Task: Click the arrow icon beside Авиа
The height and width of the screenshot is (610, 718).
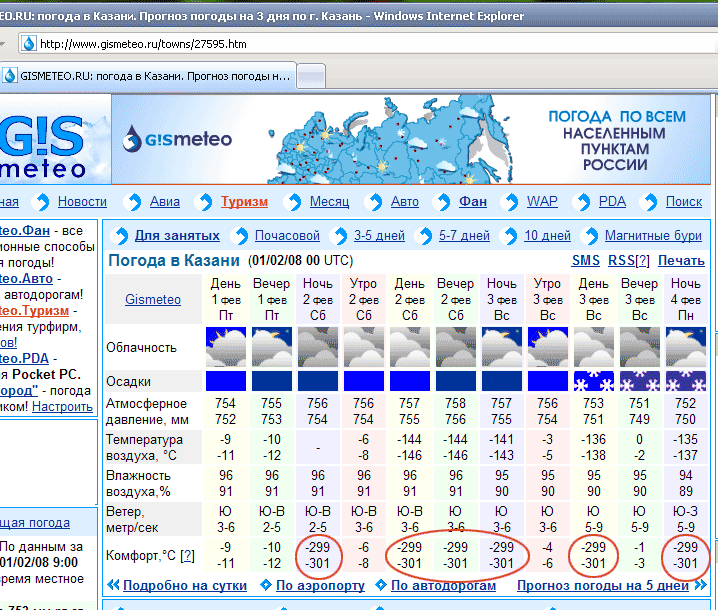Action: coord(134,202)
